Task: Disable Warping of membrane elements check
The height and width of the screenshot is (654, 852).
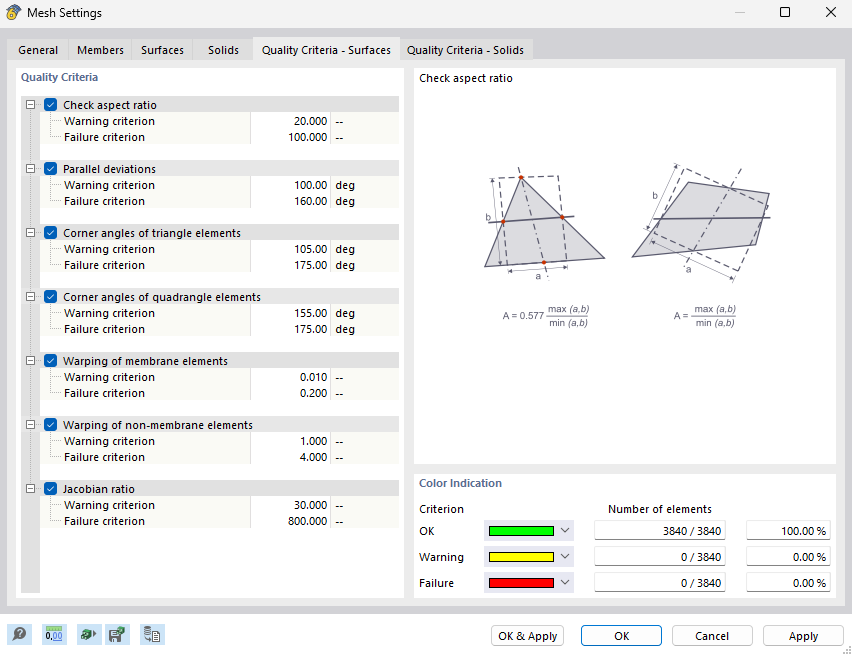Action: pyautogui.click(x=50, y=360)
